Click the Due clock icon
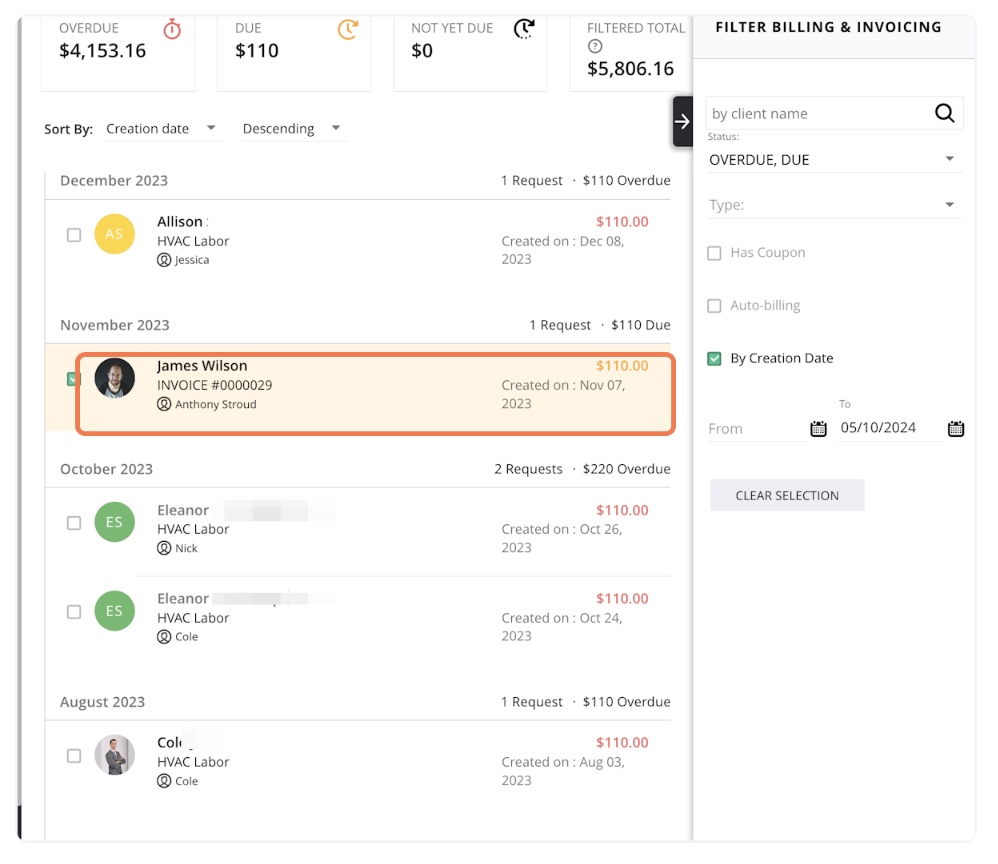The width and height of the screenshot is (998, 864). point(347,29)
